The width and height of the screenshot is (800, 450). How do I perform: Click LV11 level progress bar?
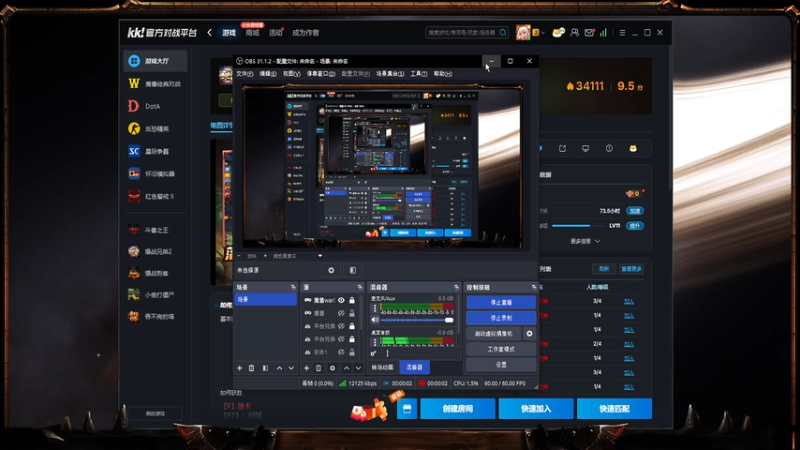point(578,226)
